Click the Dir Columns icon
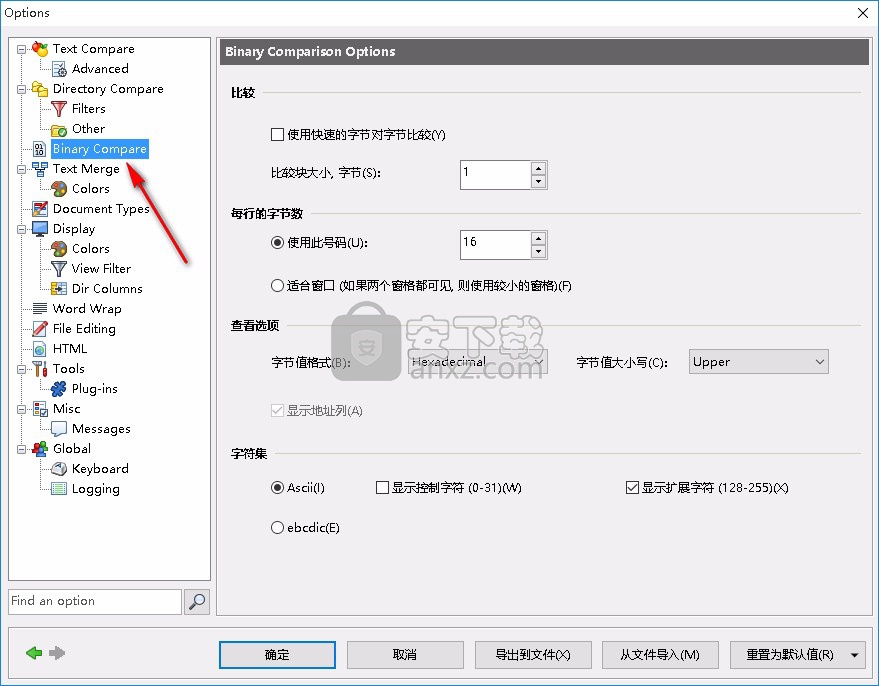Image resolution: width=879 pixels, height=686 pixels. [x=59, y=289]
